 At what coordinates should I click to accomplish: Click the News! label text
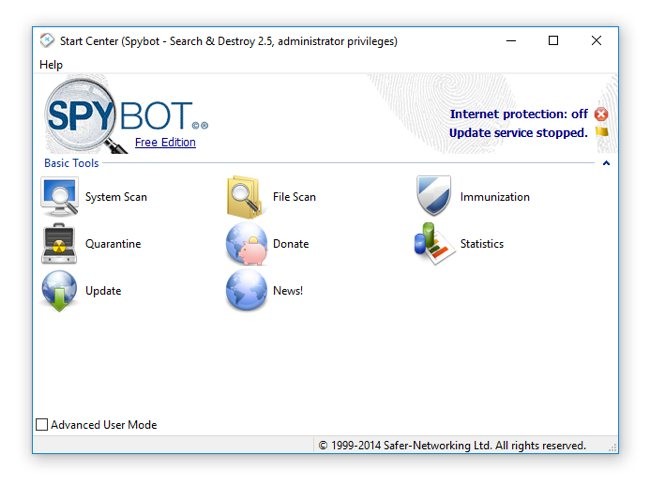[x=288, y=291]
